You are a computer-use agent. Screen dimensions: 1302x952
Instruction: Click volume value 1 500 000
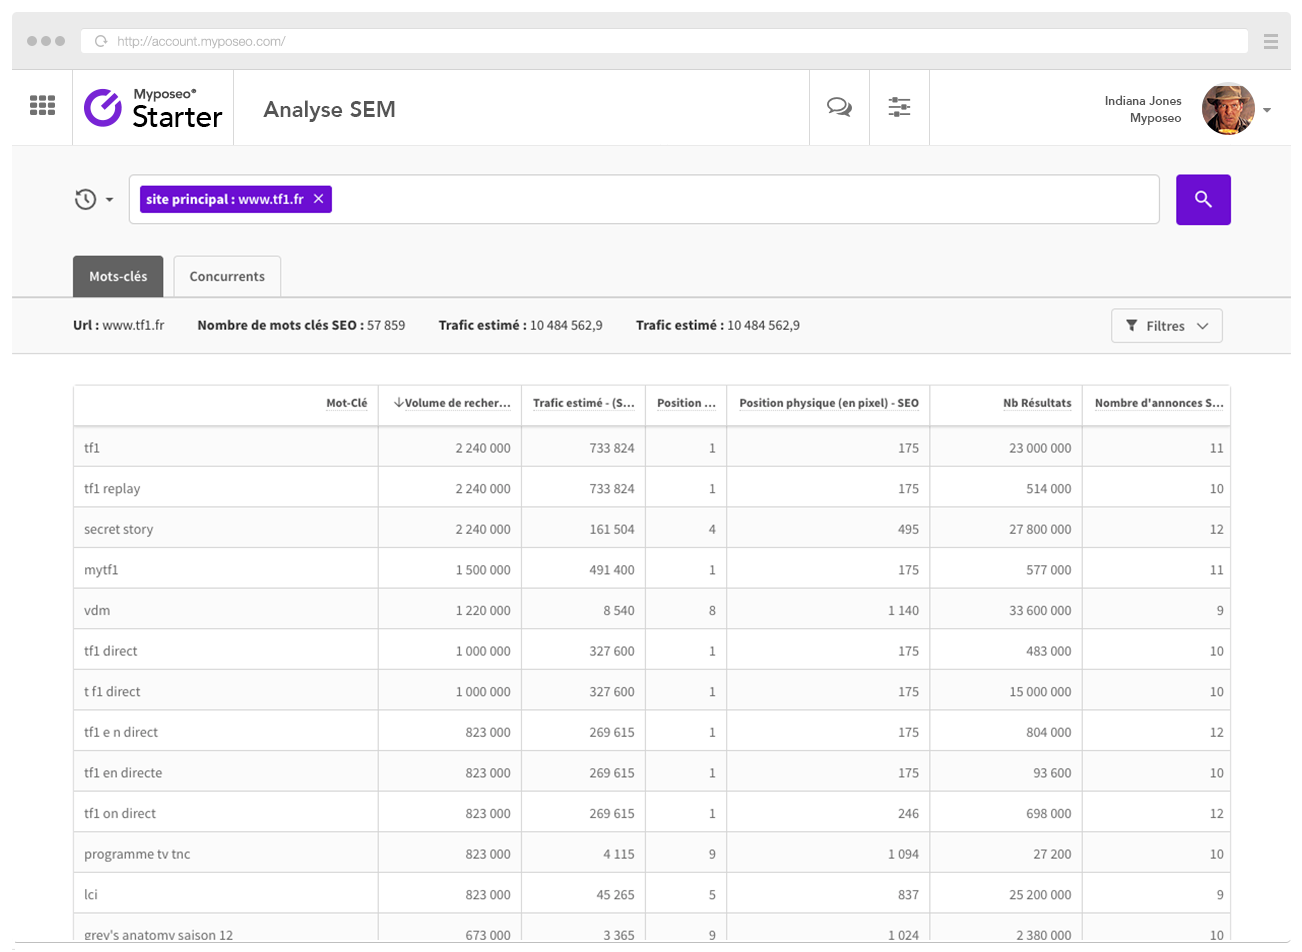pyautogui.click(x=483, y=570)
